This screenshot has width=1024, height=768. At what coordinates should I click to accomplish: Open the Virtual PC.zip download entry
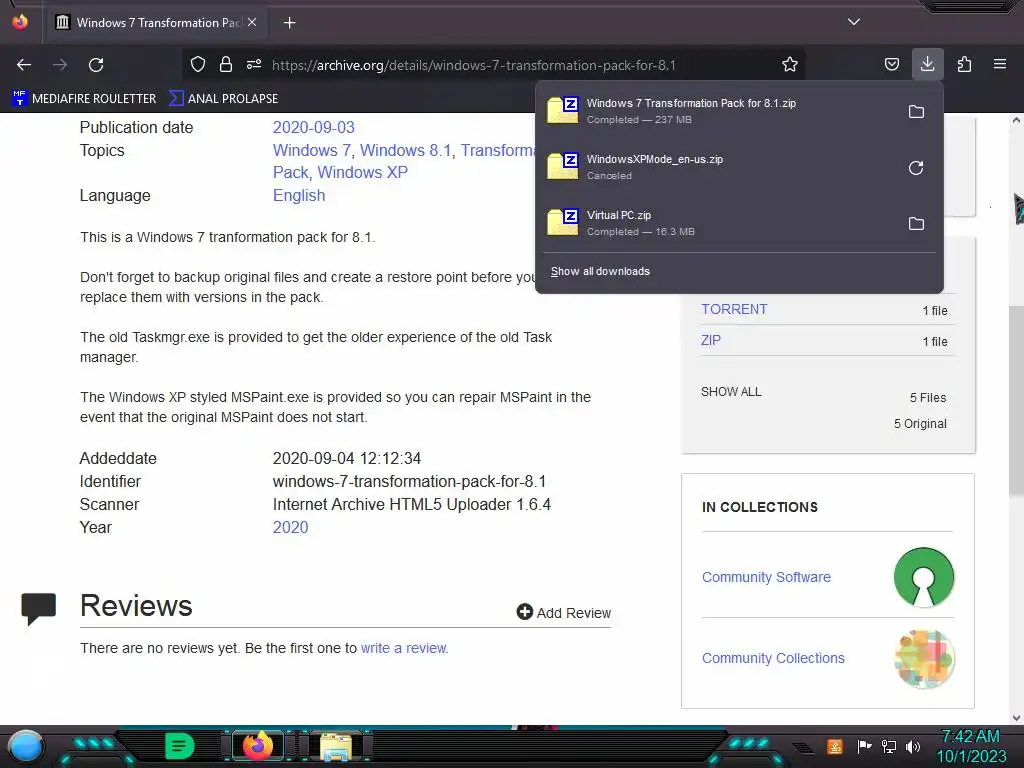[718, 223]
